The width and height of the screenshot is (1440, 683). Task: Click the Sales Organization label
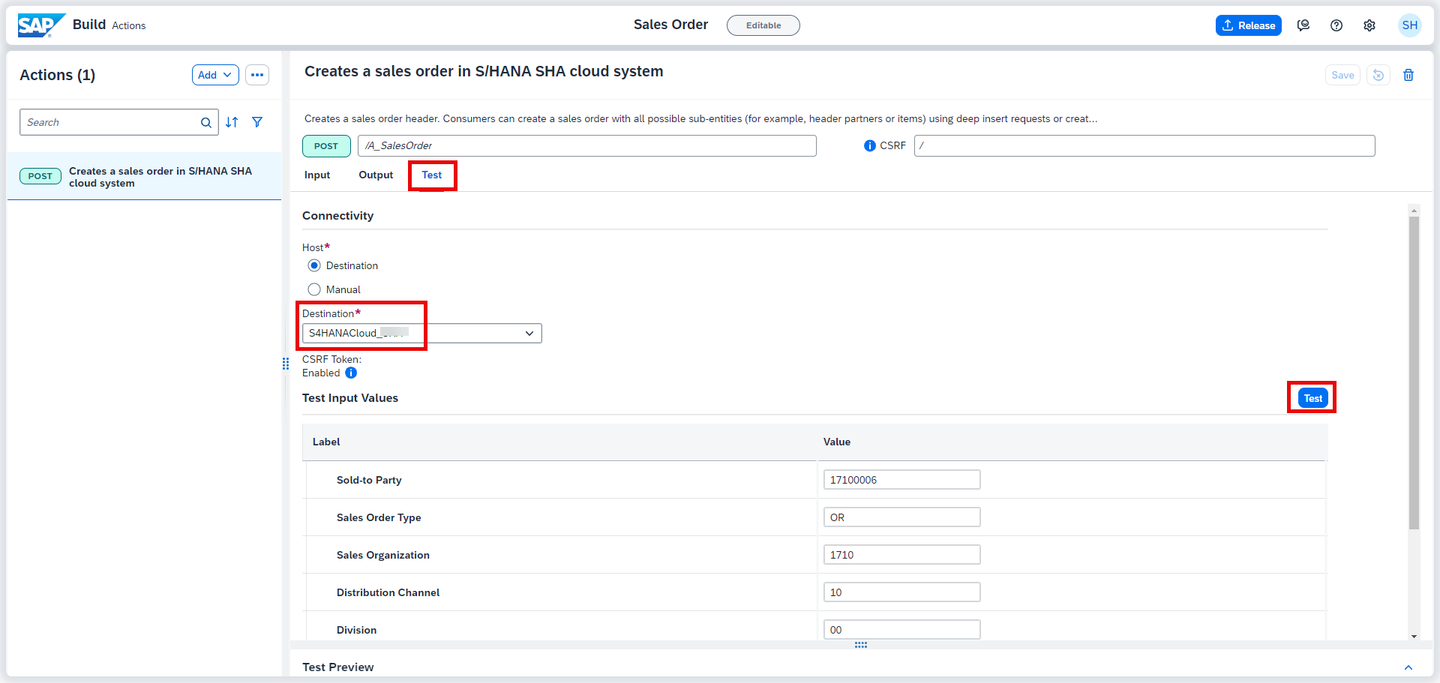[383, 555]
